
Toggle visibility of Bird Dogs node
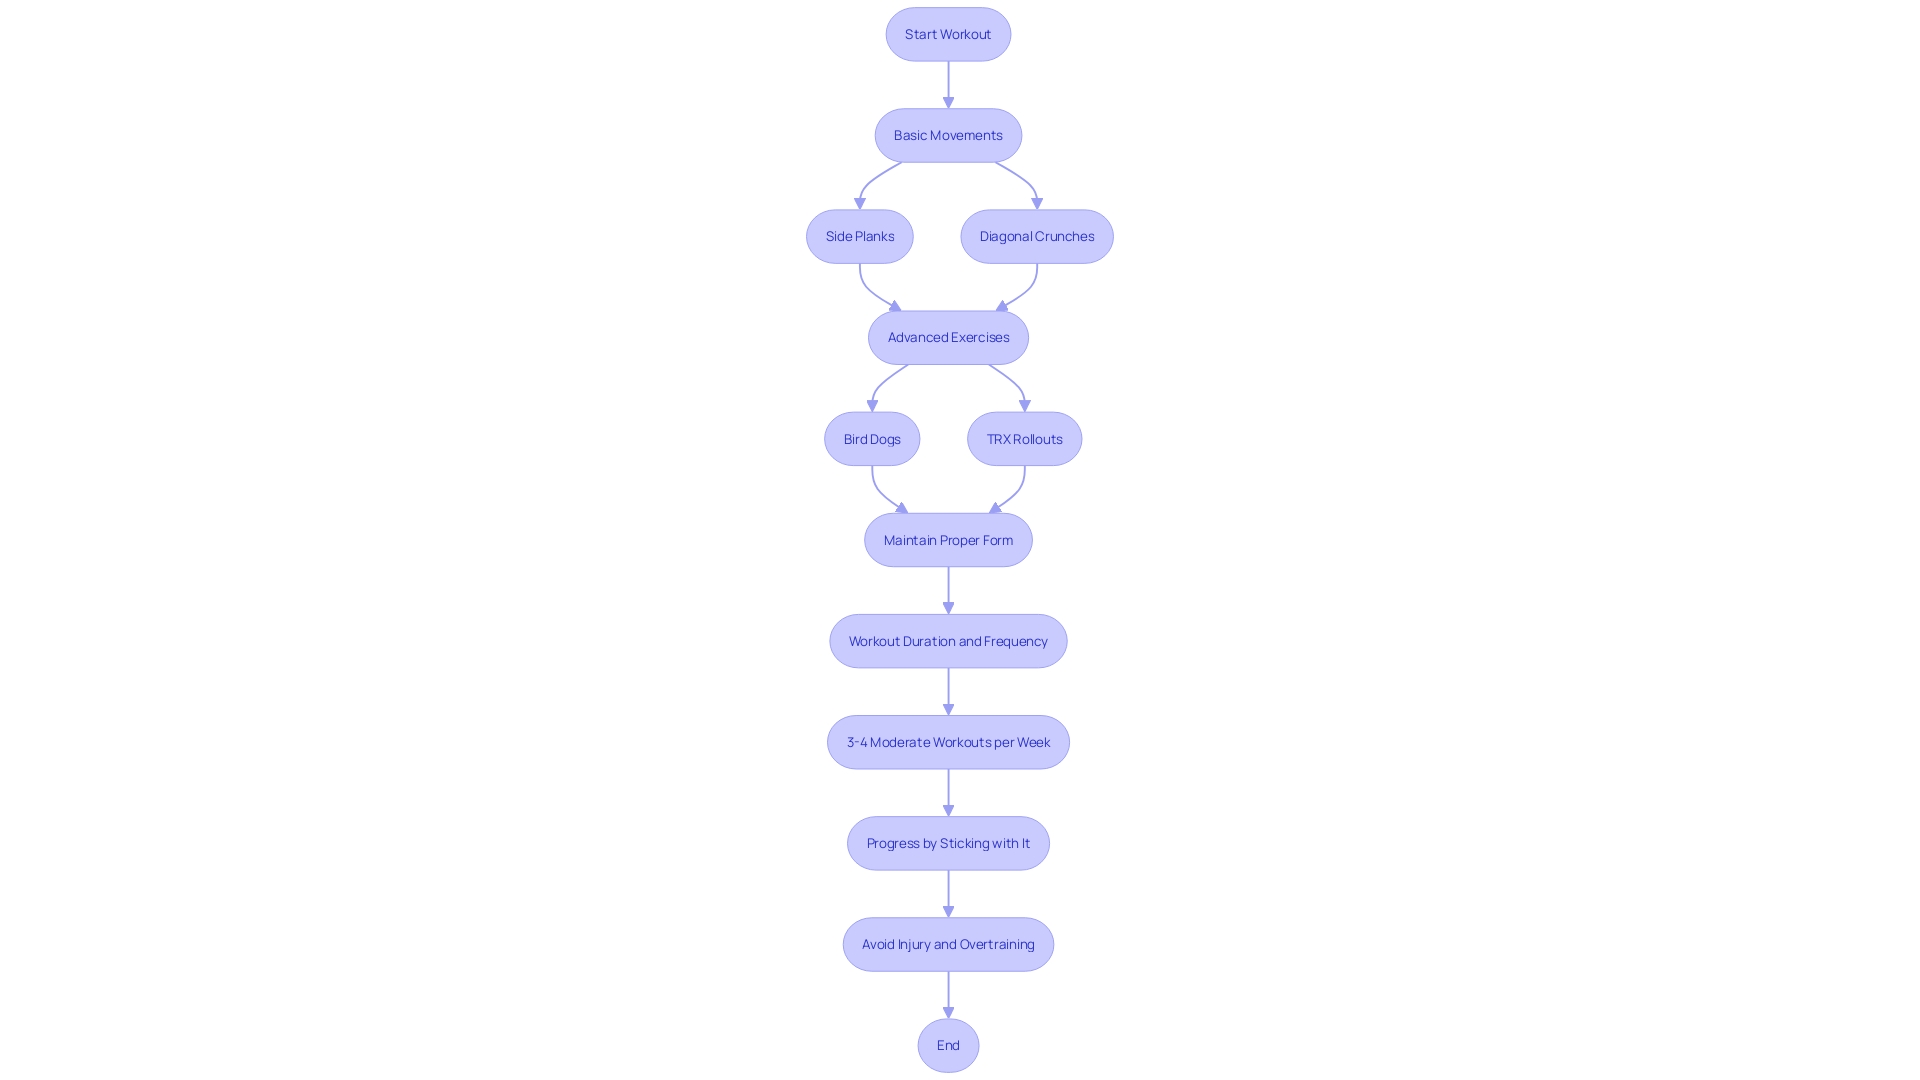click(x=872, y=439)
